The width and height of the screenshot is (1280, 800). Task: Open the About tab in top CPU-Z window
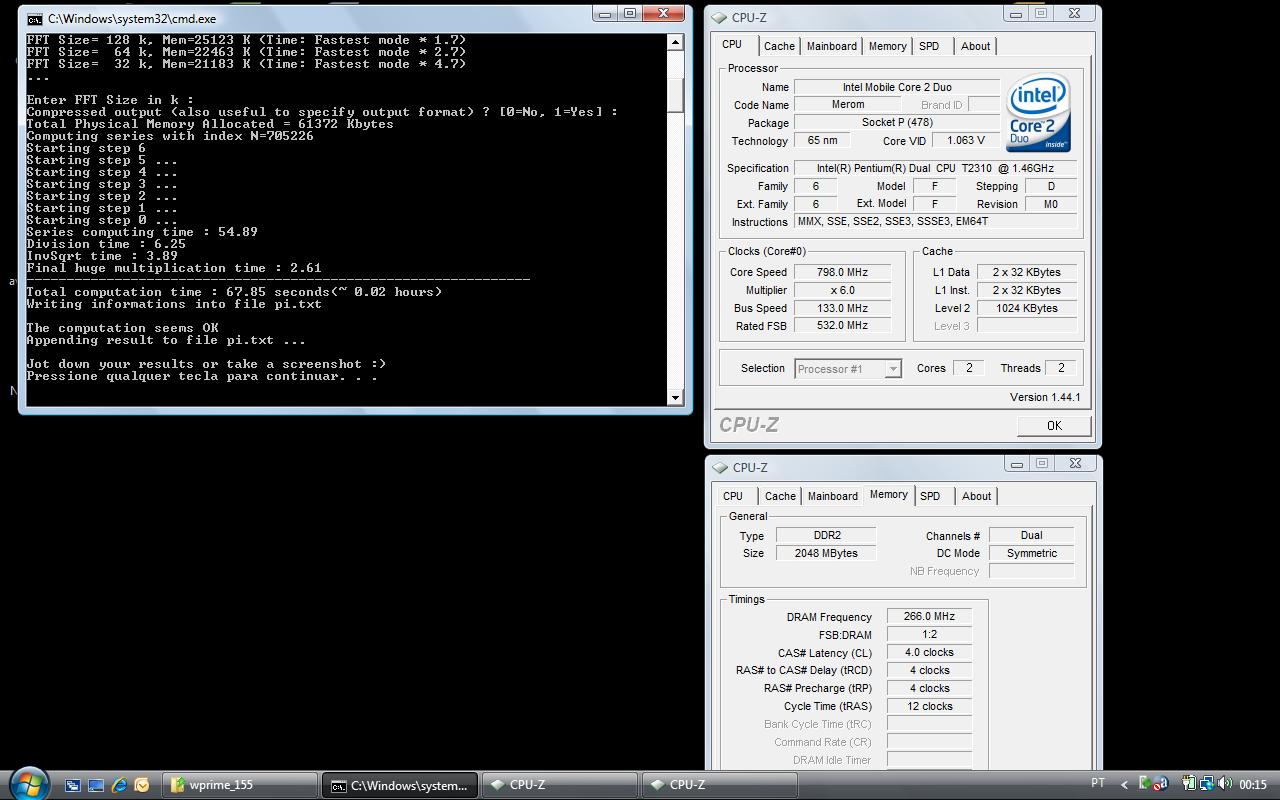point(975,46)
